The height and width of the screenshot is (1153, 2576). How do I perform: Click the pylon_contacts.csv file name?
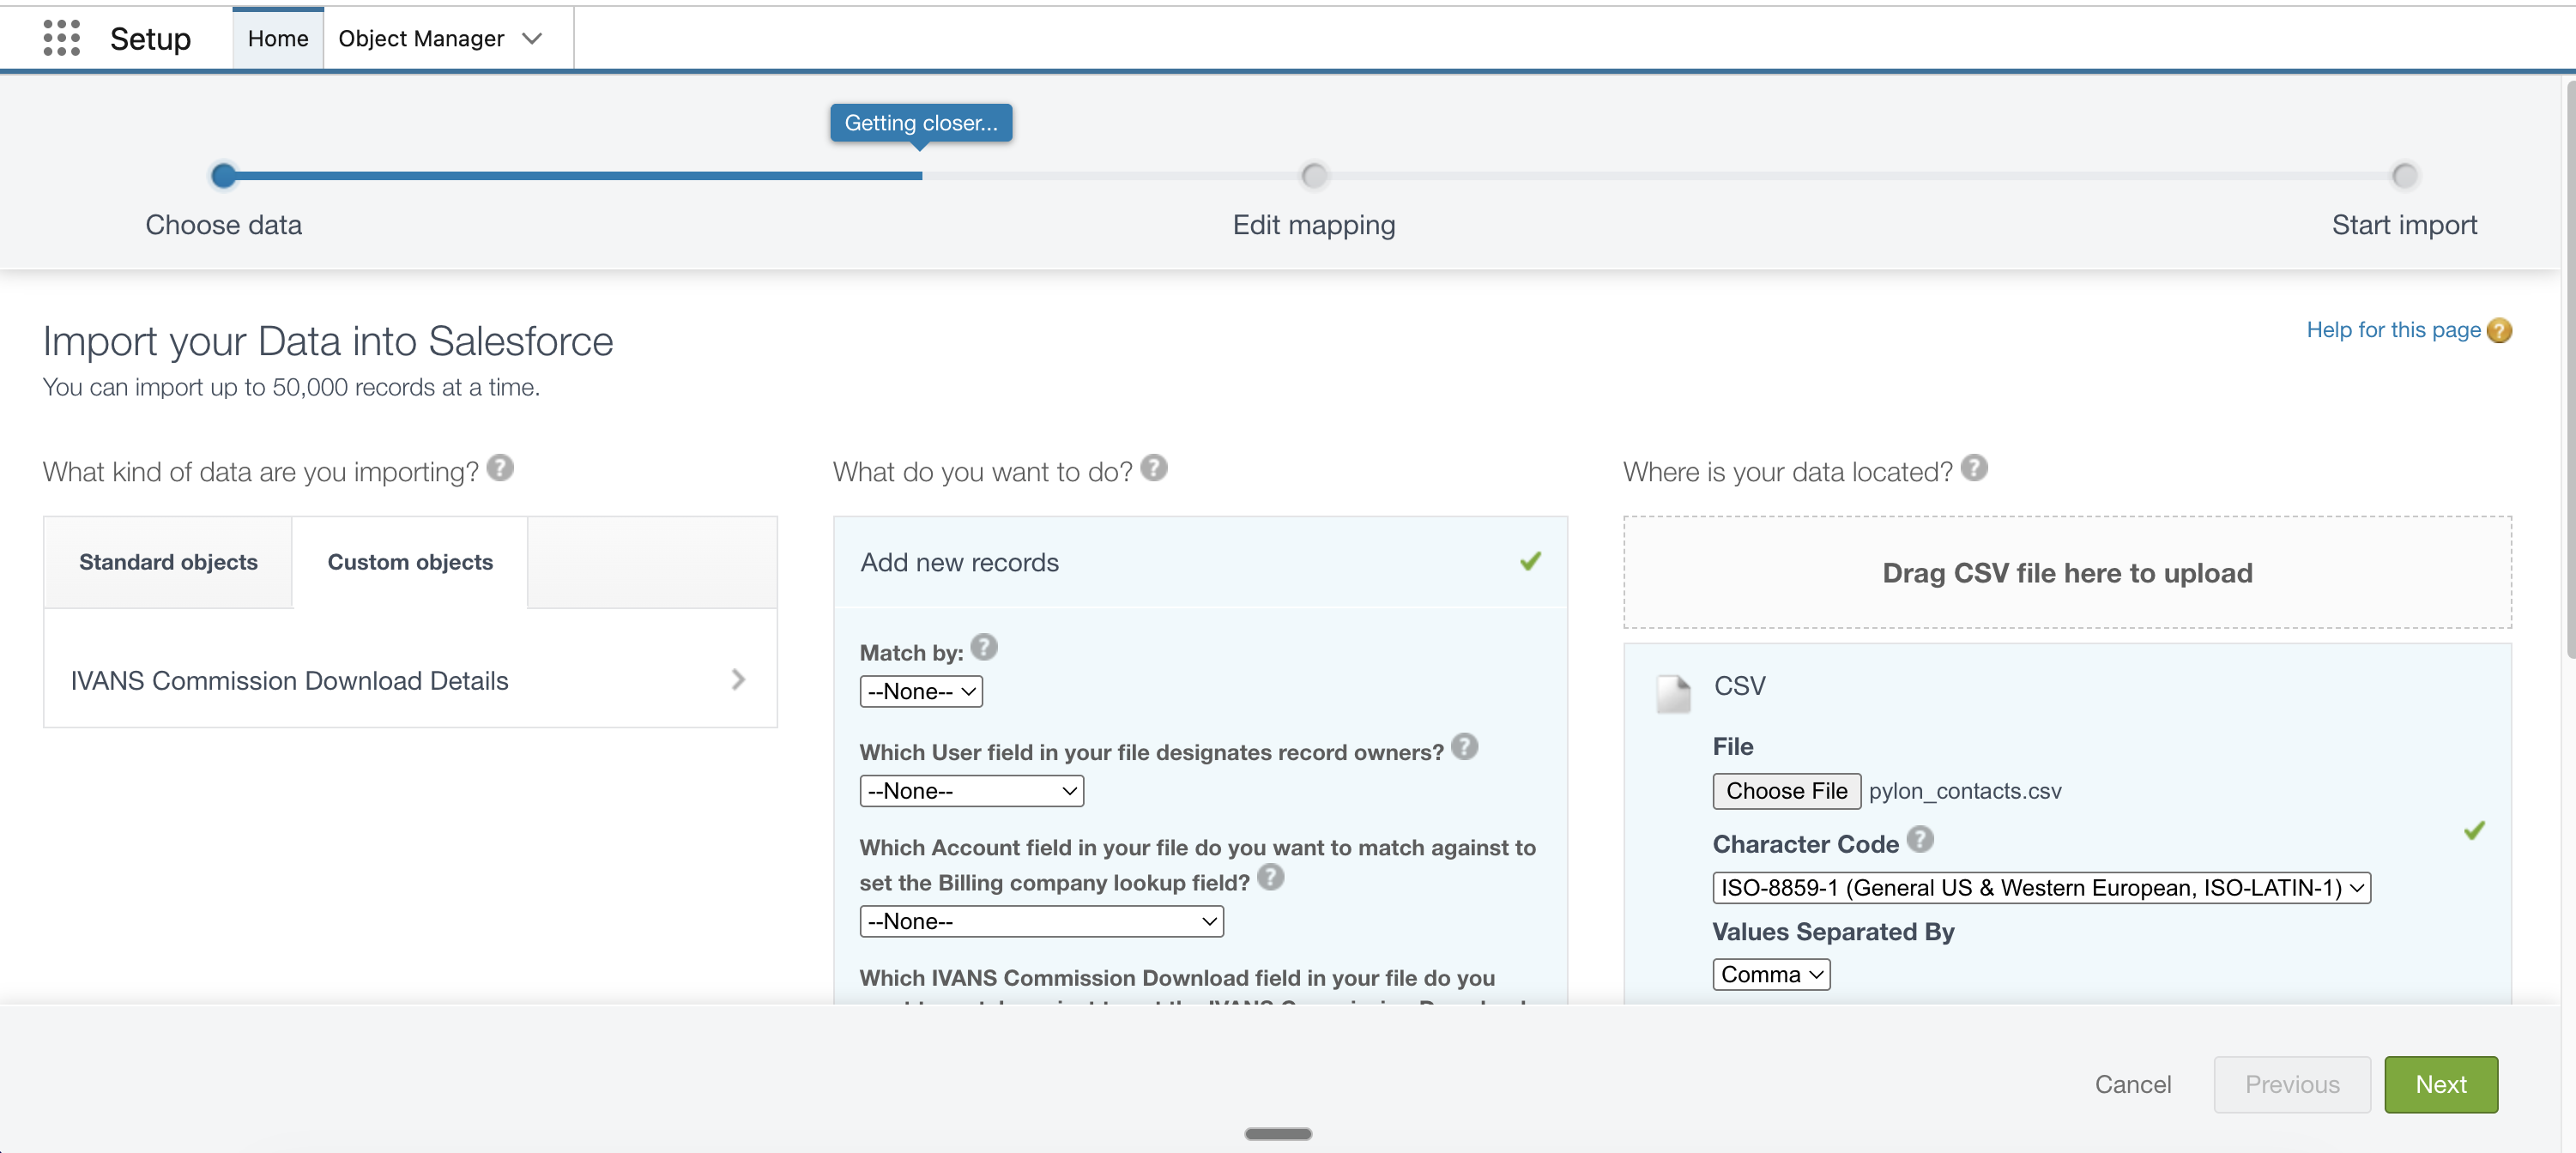pyautogui.click(x=1965, y=791)
